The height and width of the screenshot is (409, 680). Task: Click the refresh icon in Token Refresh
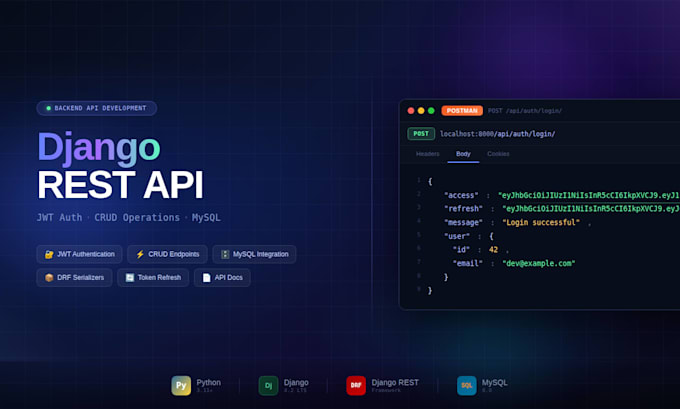point(130,278)
